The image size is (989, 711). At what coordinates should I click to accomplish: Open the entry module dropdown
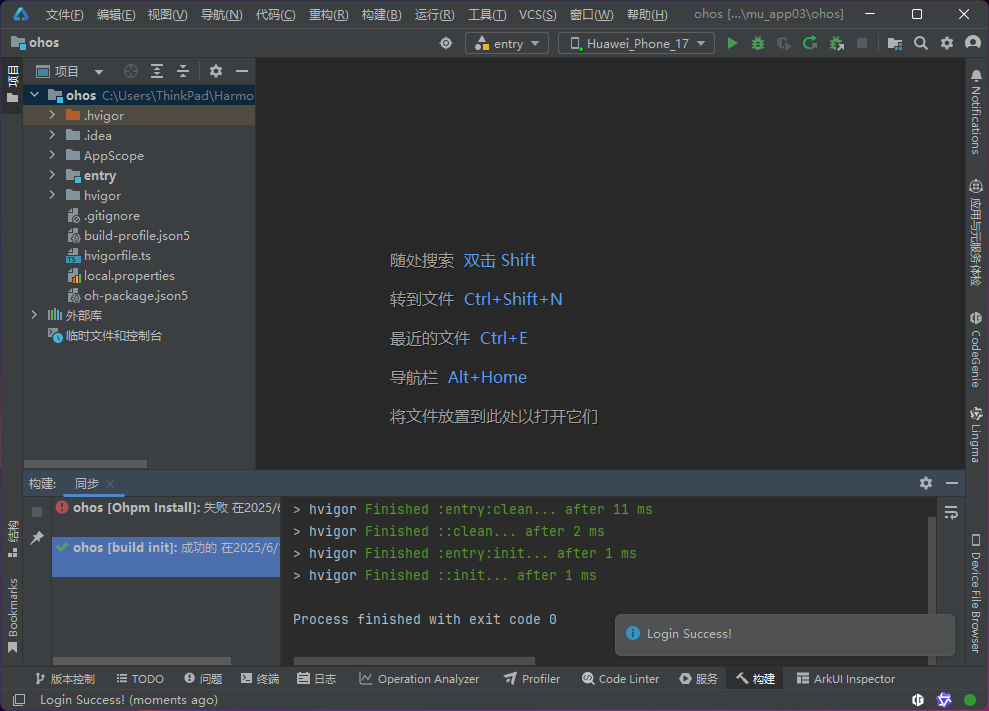[x=507, y=43]
